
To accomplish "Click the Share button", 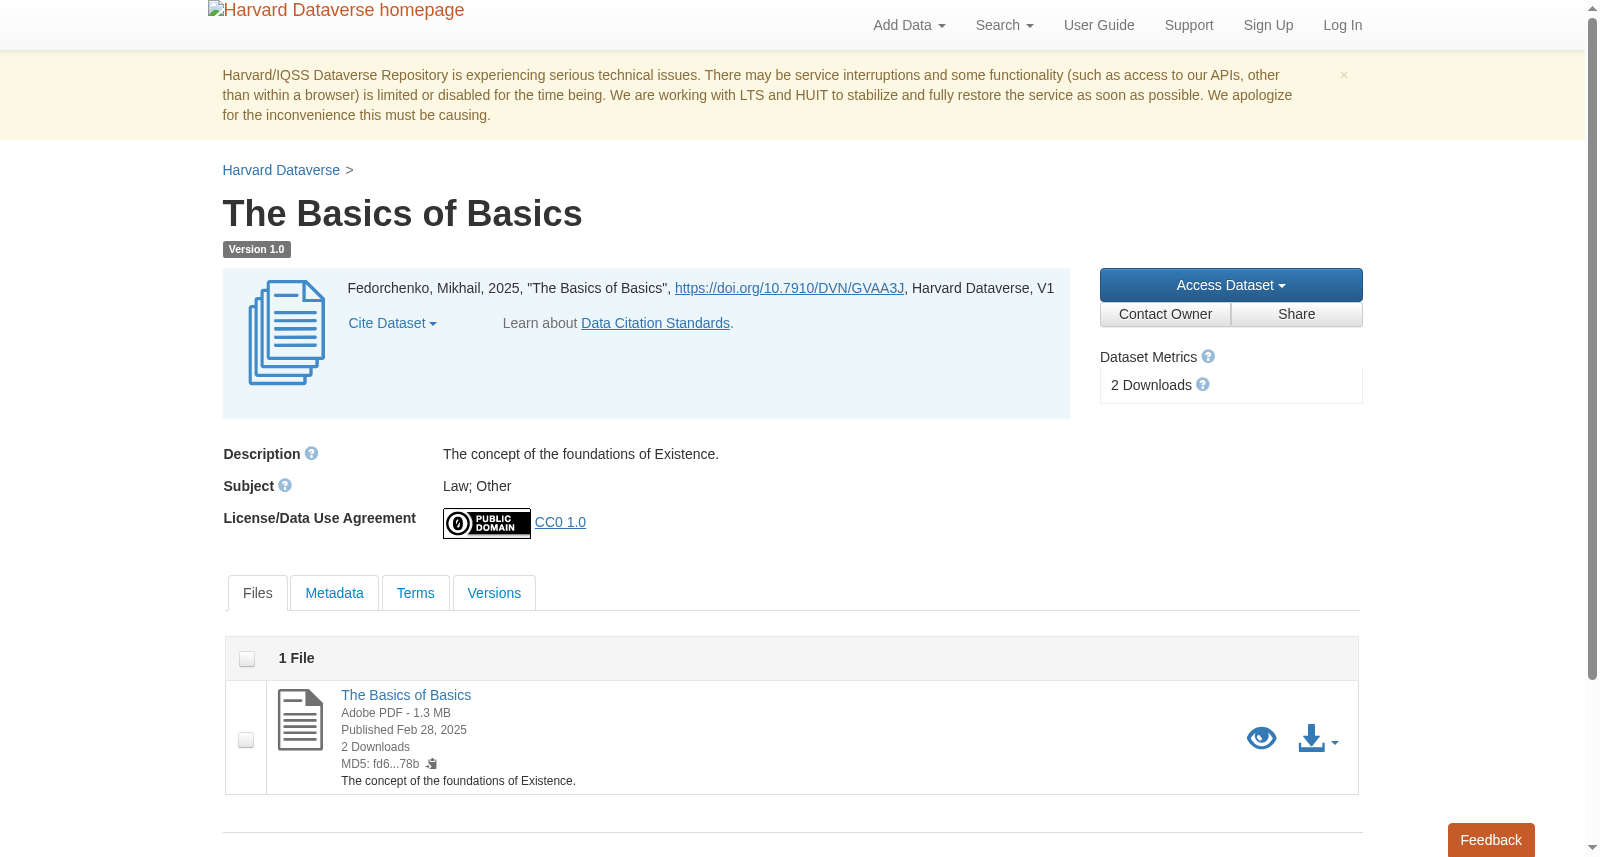I will 1297,314.
